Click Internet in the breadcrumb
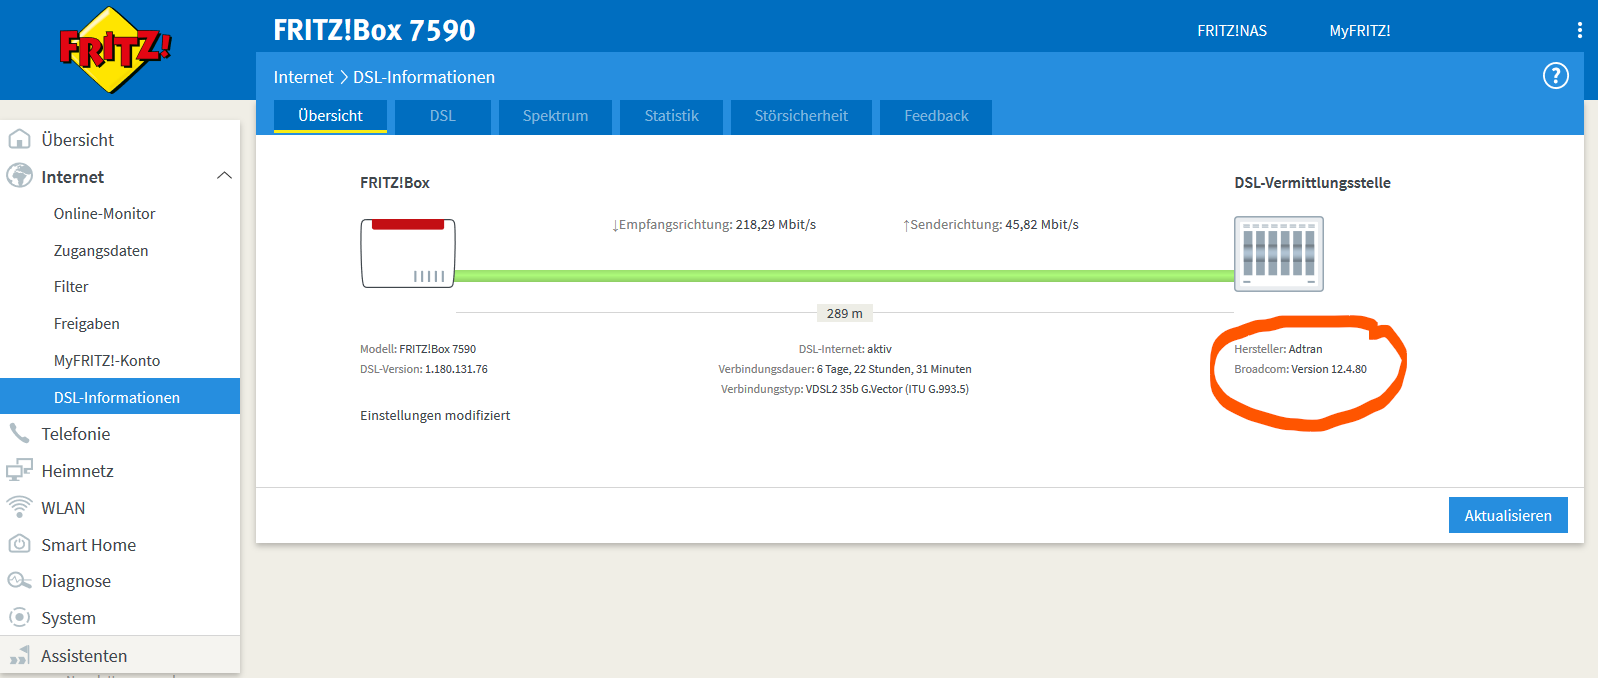Viewport: 1598px width, 678px height. (x=303, y=77)
